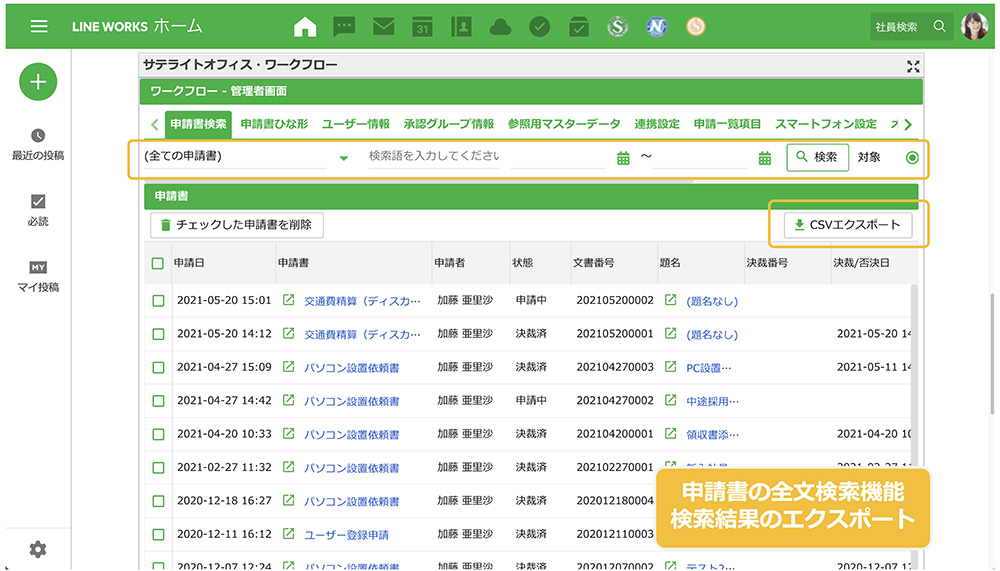The width and height of the screenshot is (1000, 571).
Task: Open the calendar 31 icon
Action: pyautogui.click(x=422, y=26)
